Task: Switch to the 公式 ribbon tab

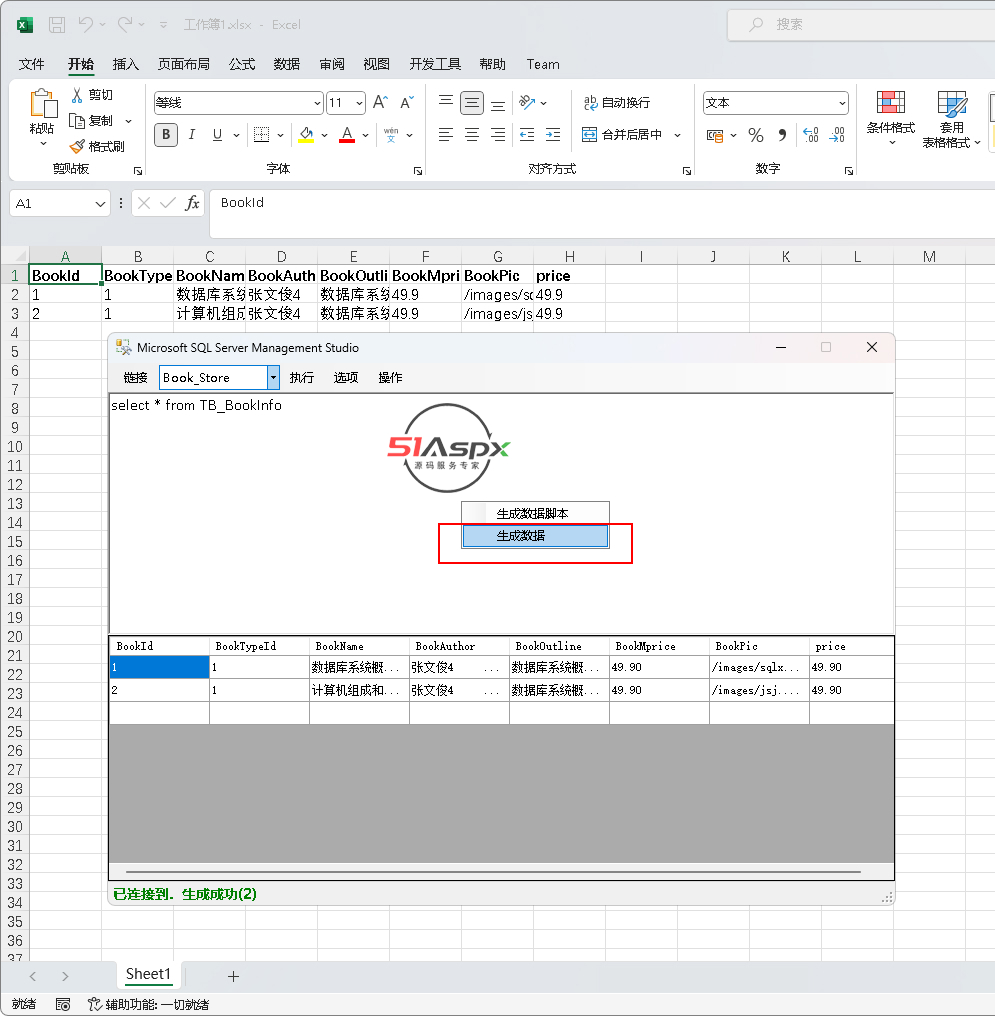Action: coord(242,64)
